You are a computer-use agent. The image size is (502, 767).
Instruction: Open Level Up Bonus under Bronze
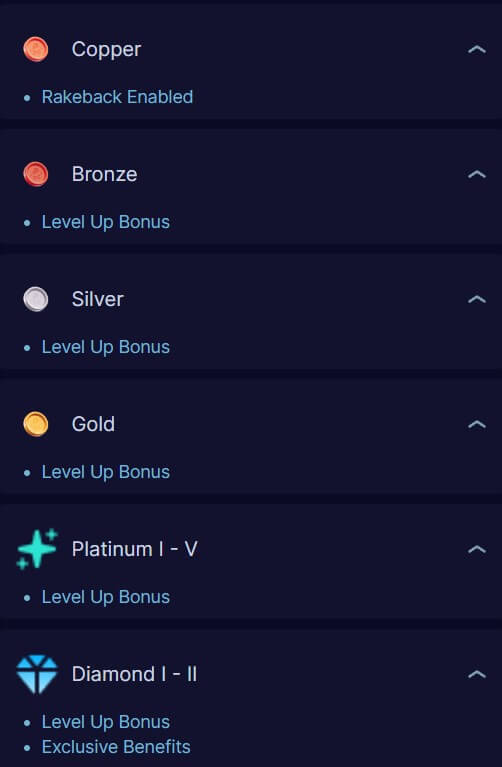[x=106, y=222]
